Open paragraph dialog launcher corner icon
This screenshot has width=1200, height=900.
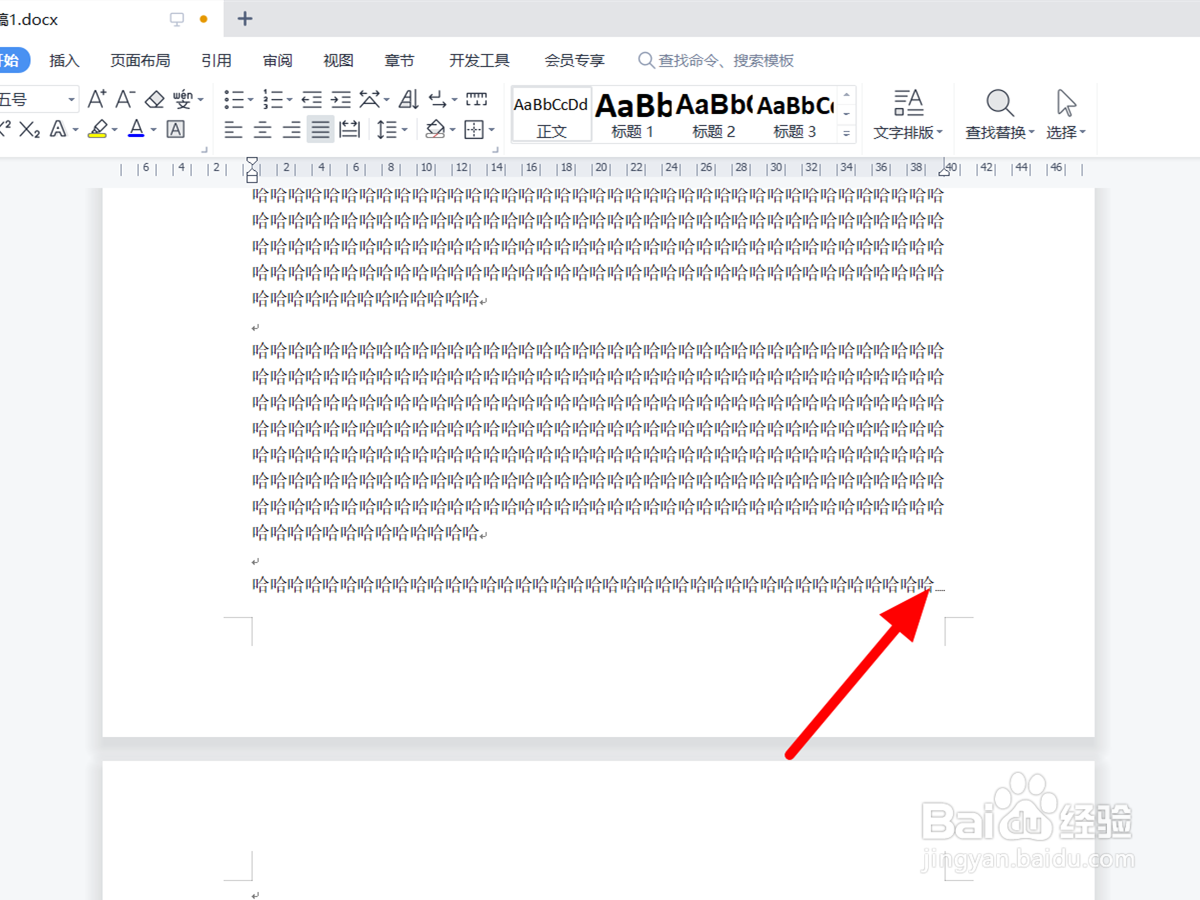coord(495,151)
